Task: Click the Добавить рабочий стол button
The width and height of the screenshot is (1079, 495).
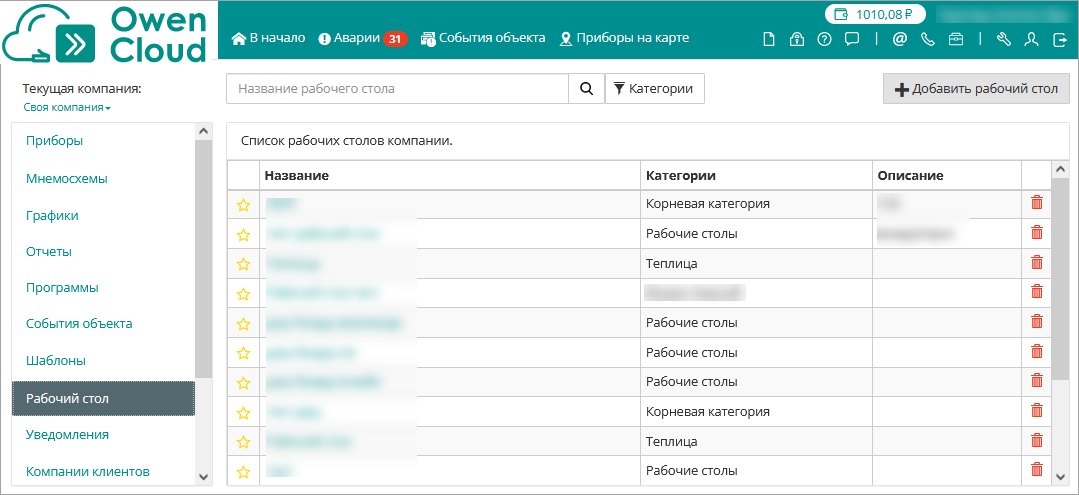Action: pos(976,89)
